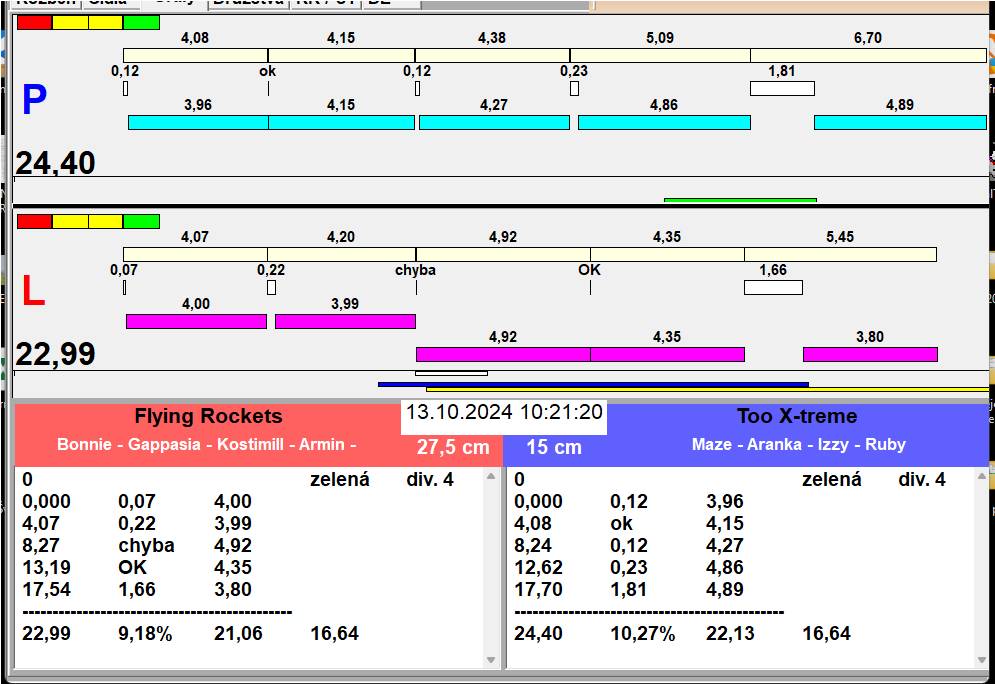Click 'ok' in Too X-treme results list
The image size is (995, 684).
[x=621, y=524]
